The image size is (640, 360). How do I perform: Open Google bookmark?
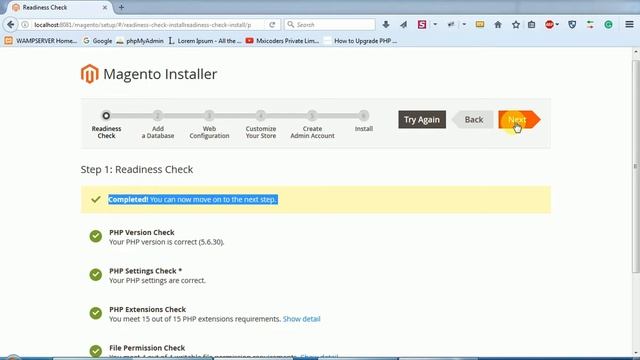pos(98,41)
